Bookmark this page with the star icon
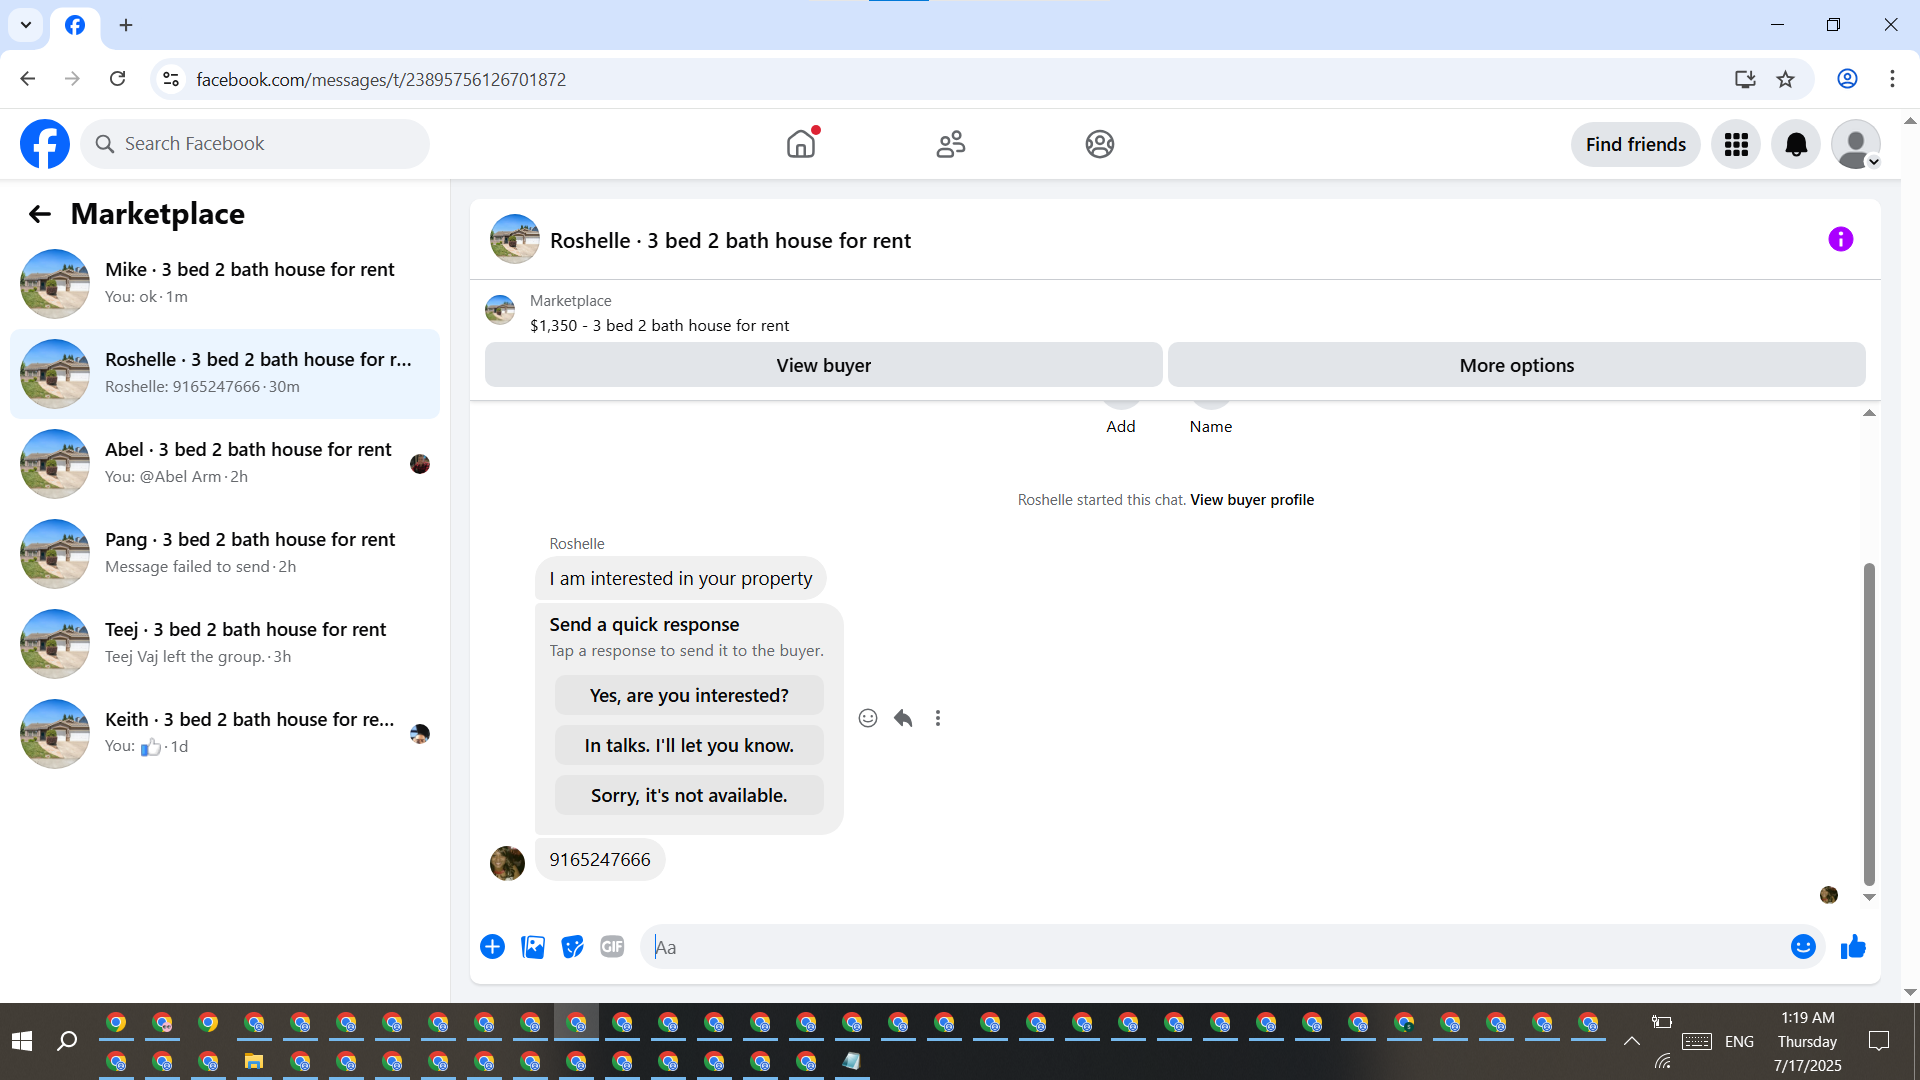Image resolution: width=1920 pixels, height=1080 pixels. (1786, 79)
